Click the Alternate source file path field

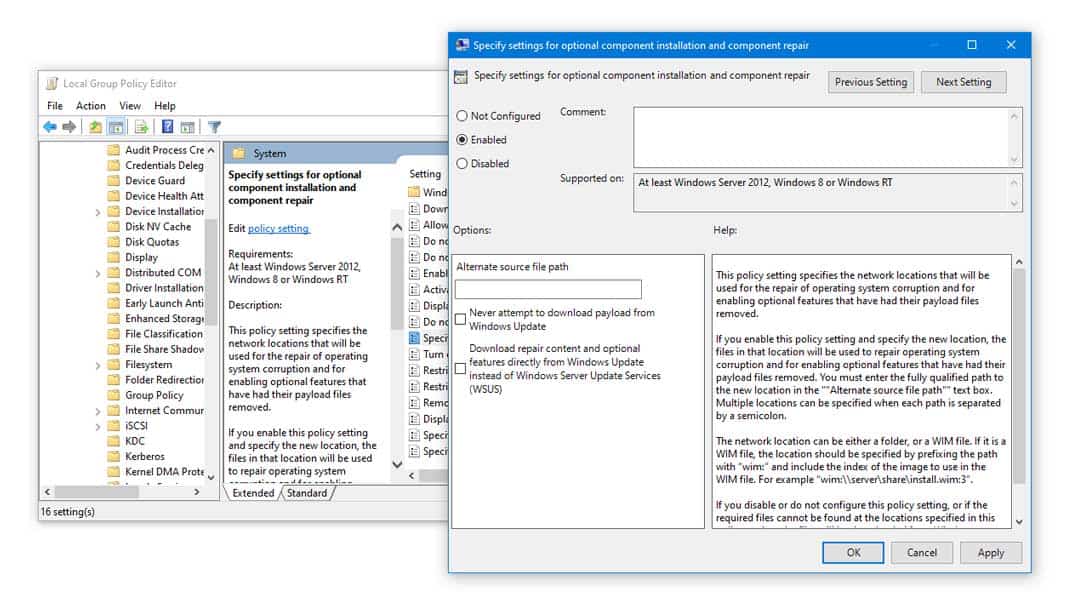pyautogui.click(x=548, y=289)
